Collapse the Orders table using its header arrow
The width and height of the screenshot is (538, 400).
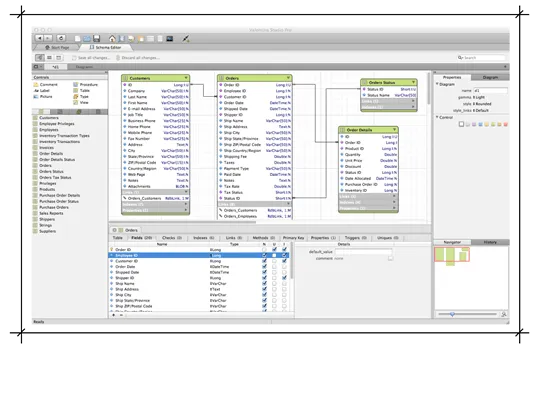click(x=288, y=78)
